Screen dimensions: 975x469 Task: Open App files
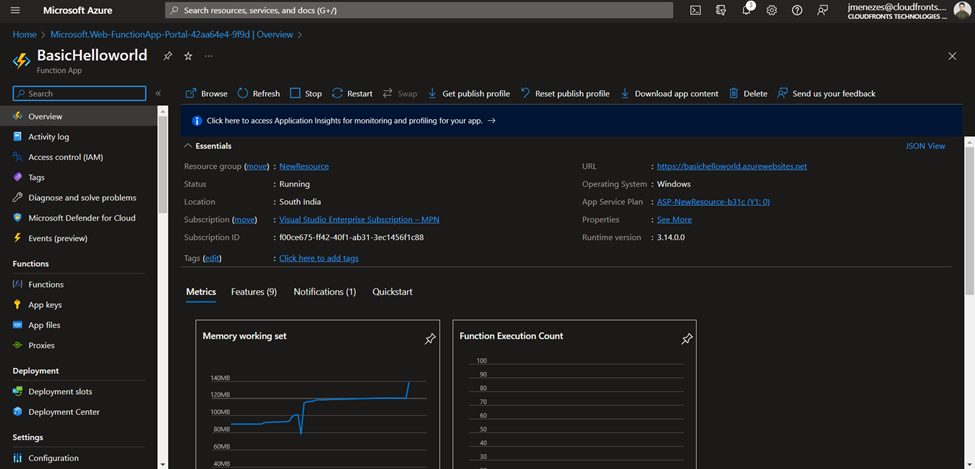(x=78, y=325)
